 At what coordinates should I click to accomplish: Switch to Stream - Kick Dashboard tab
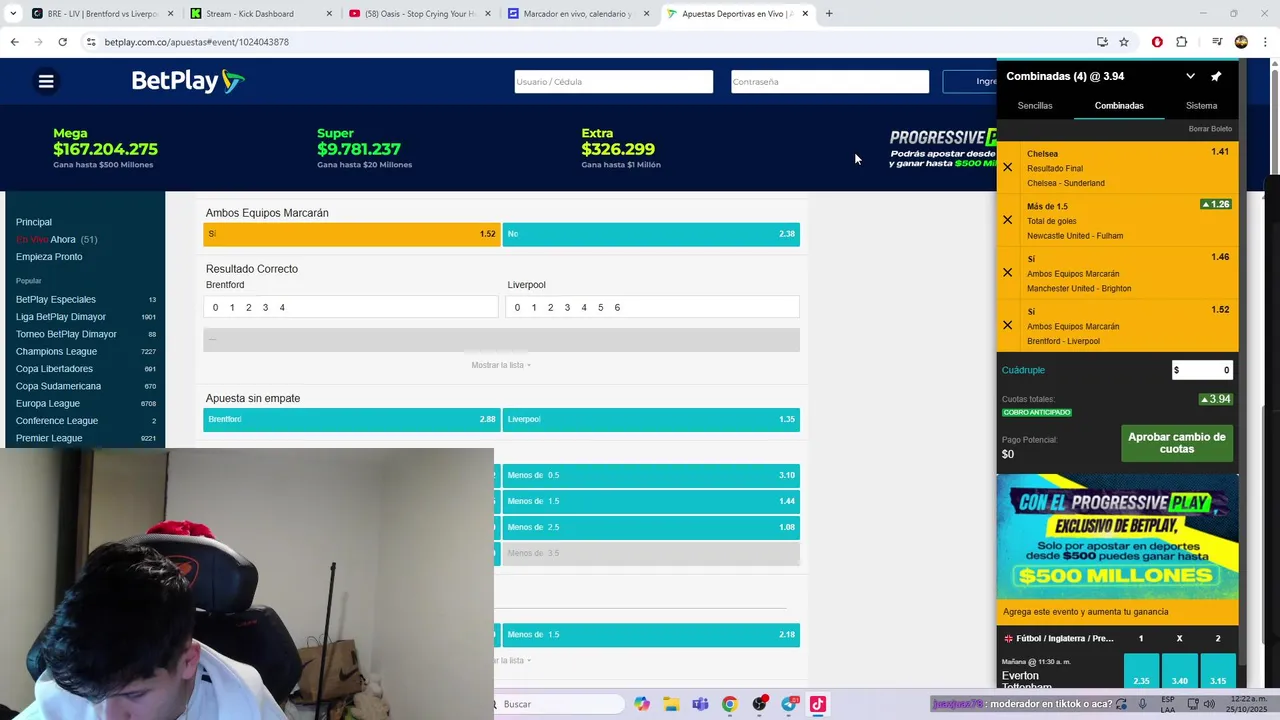pos(259,14)
